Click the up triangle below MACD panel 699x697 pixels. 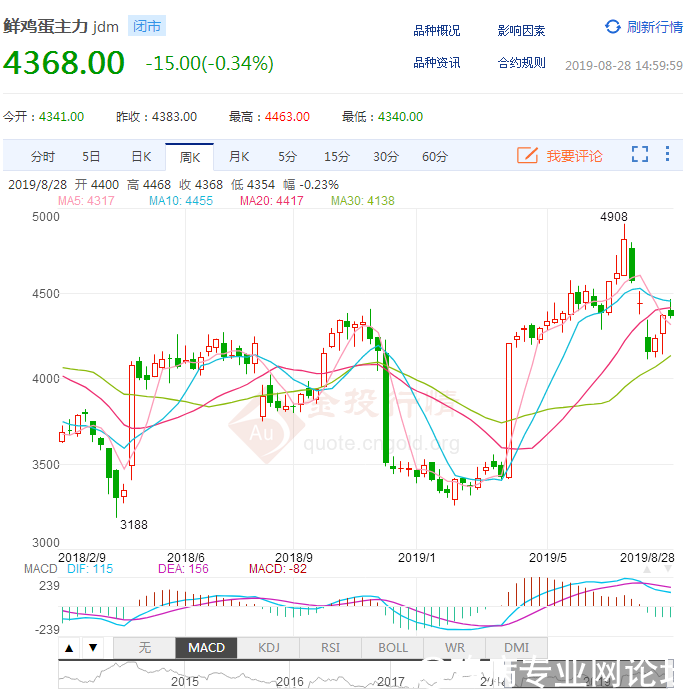69,648
